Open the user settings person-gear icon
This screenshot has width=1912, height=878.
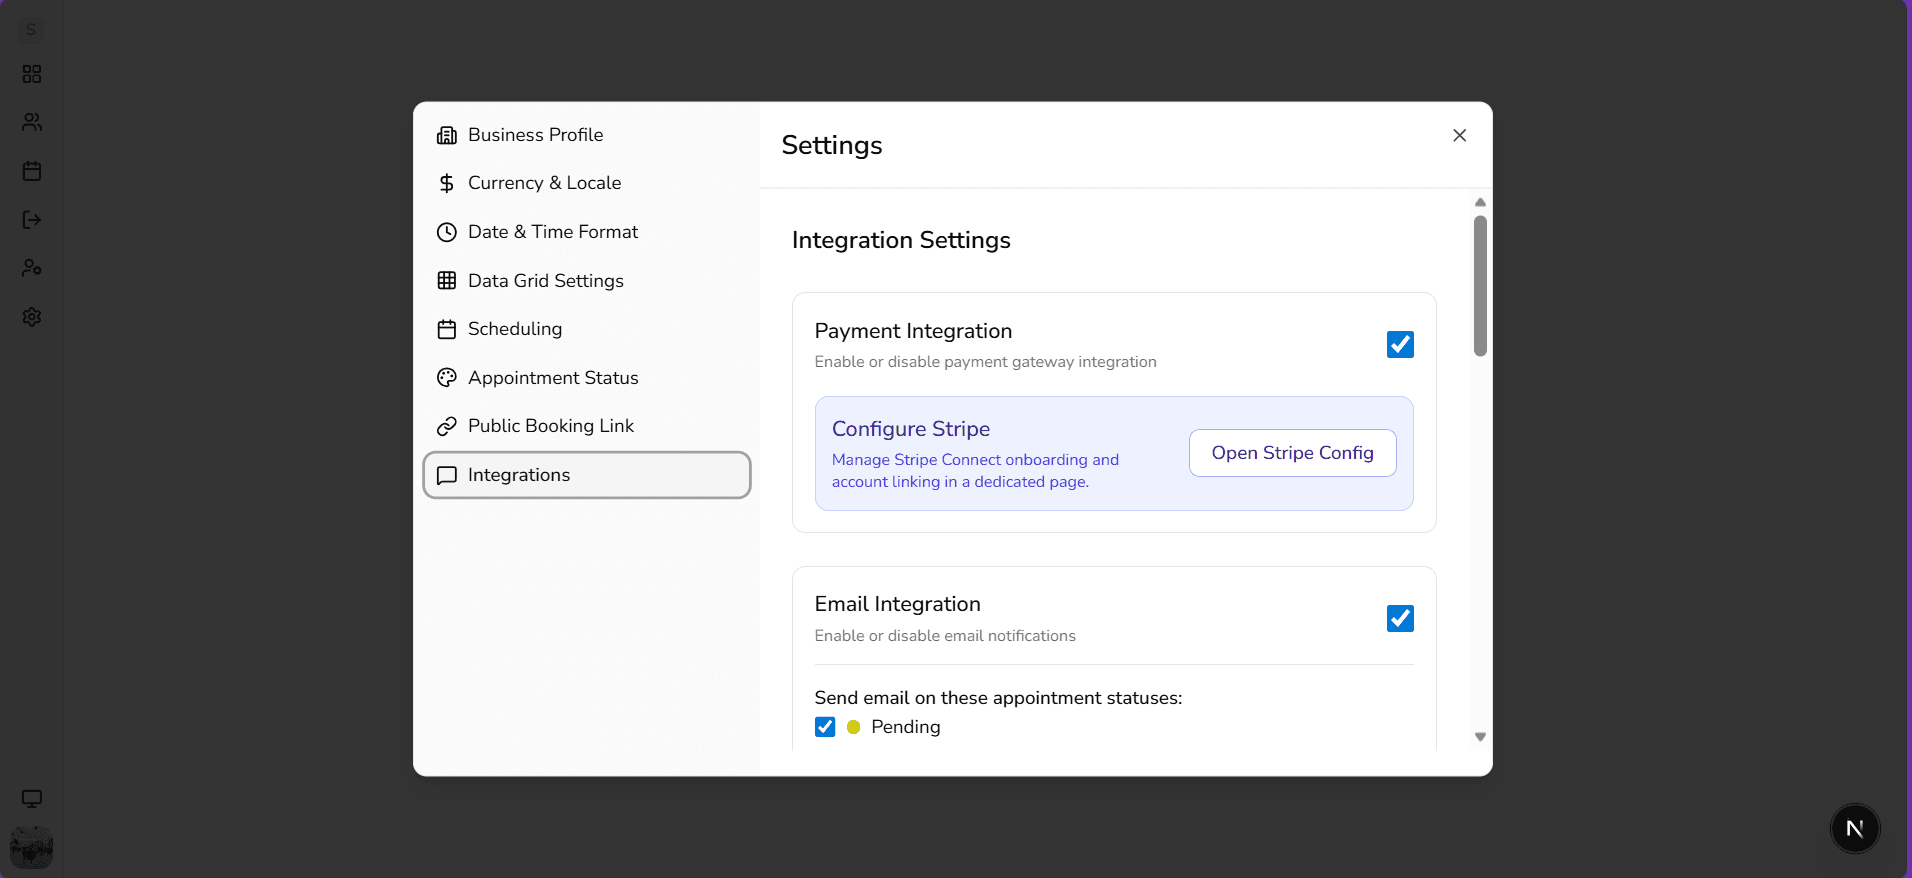click(x=32, y=268)
